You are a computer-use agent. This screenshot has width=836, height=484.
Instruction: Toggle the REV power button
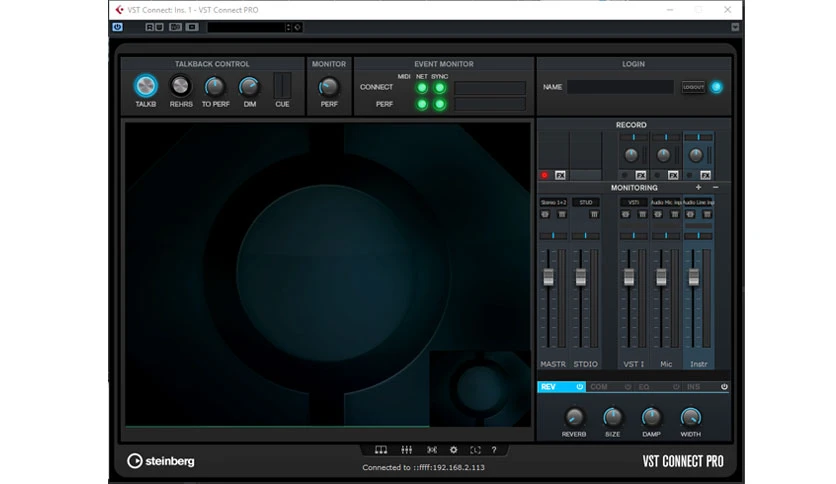[580, 387]
